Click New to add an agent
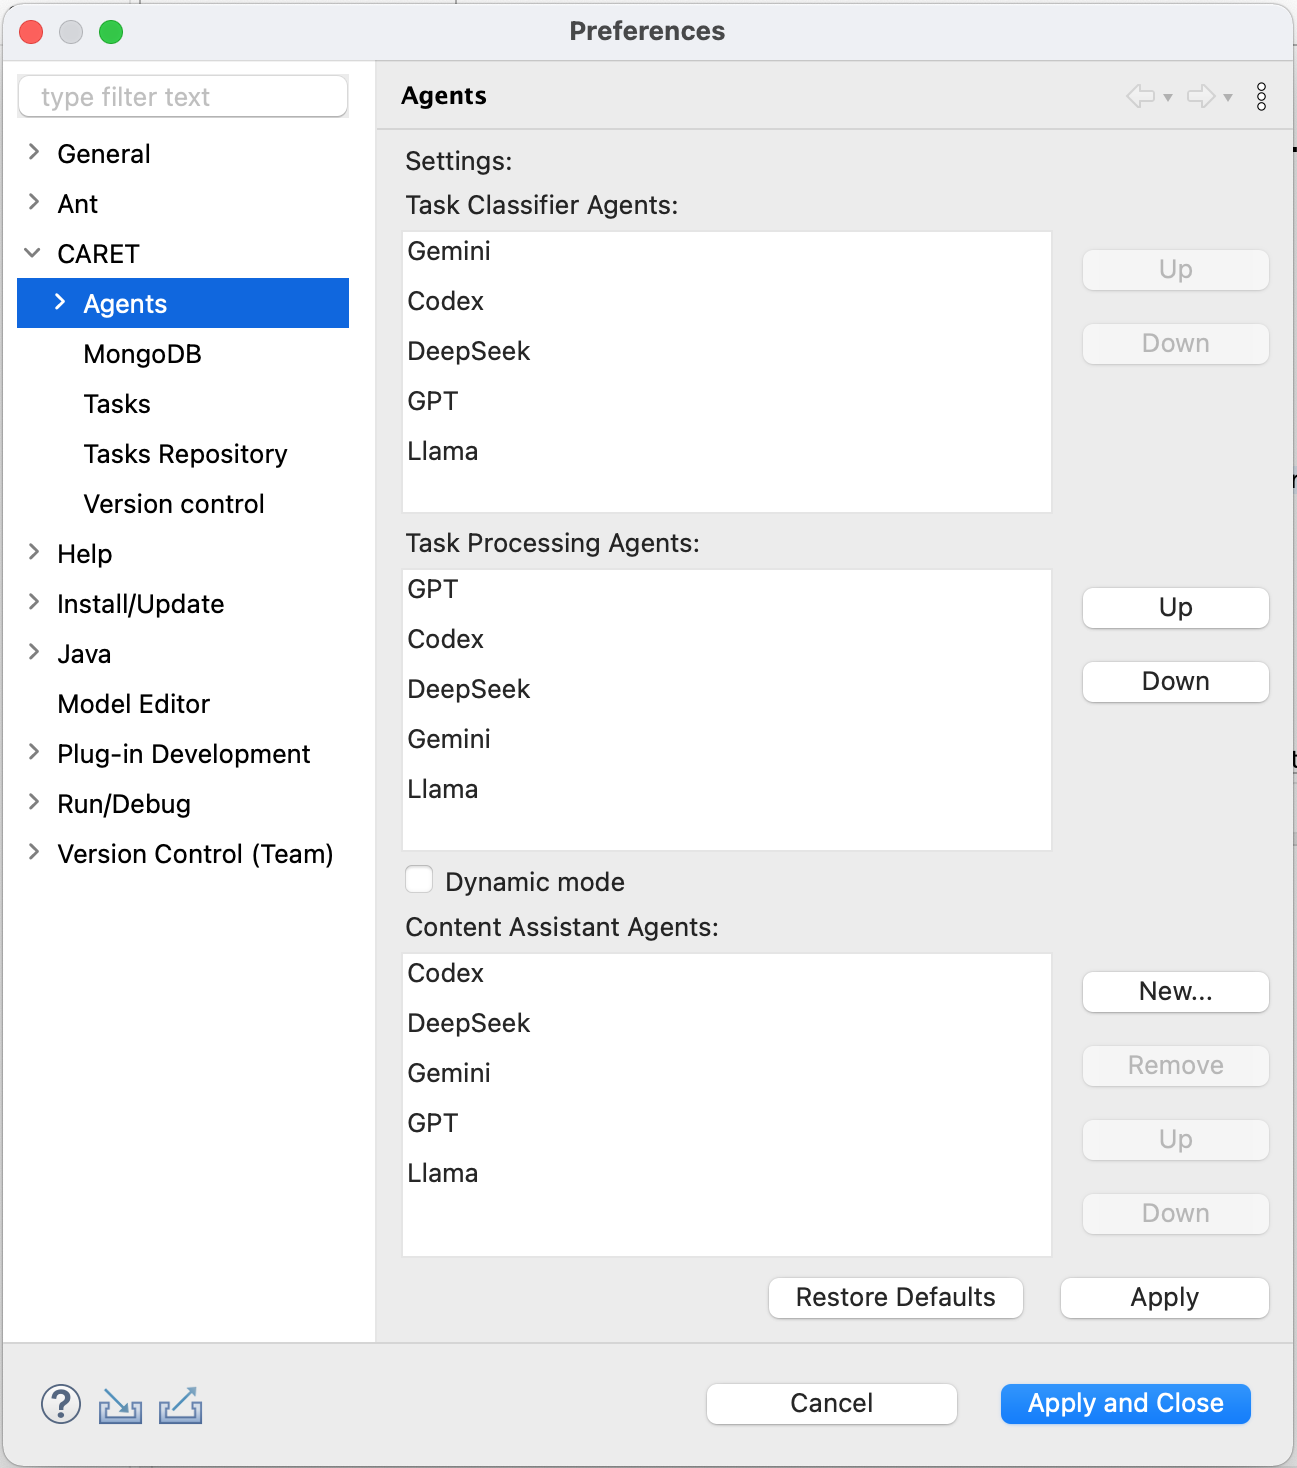This screenshot has height=1468, width=1297. click(x=1174, y=992)
